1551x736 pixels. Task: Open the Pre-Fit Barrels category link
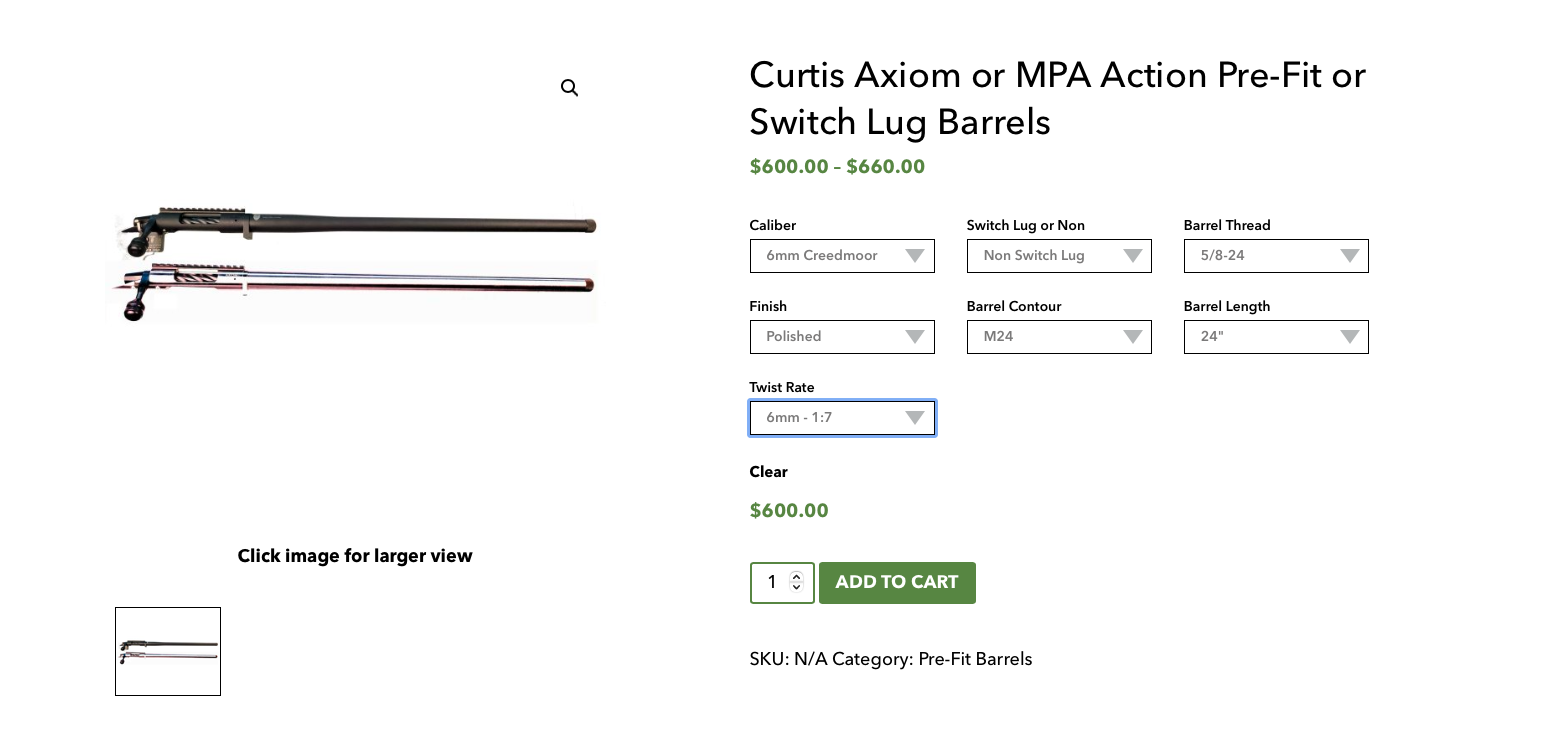pyautogui.click(x=975, y=659)
